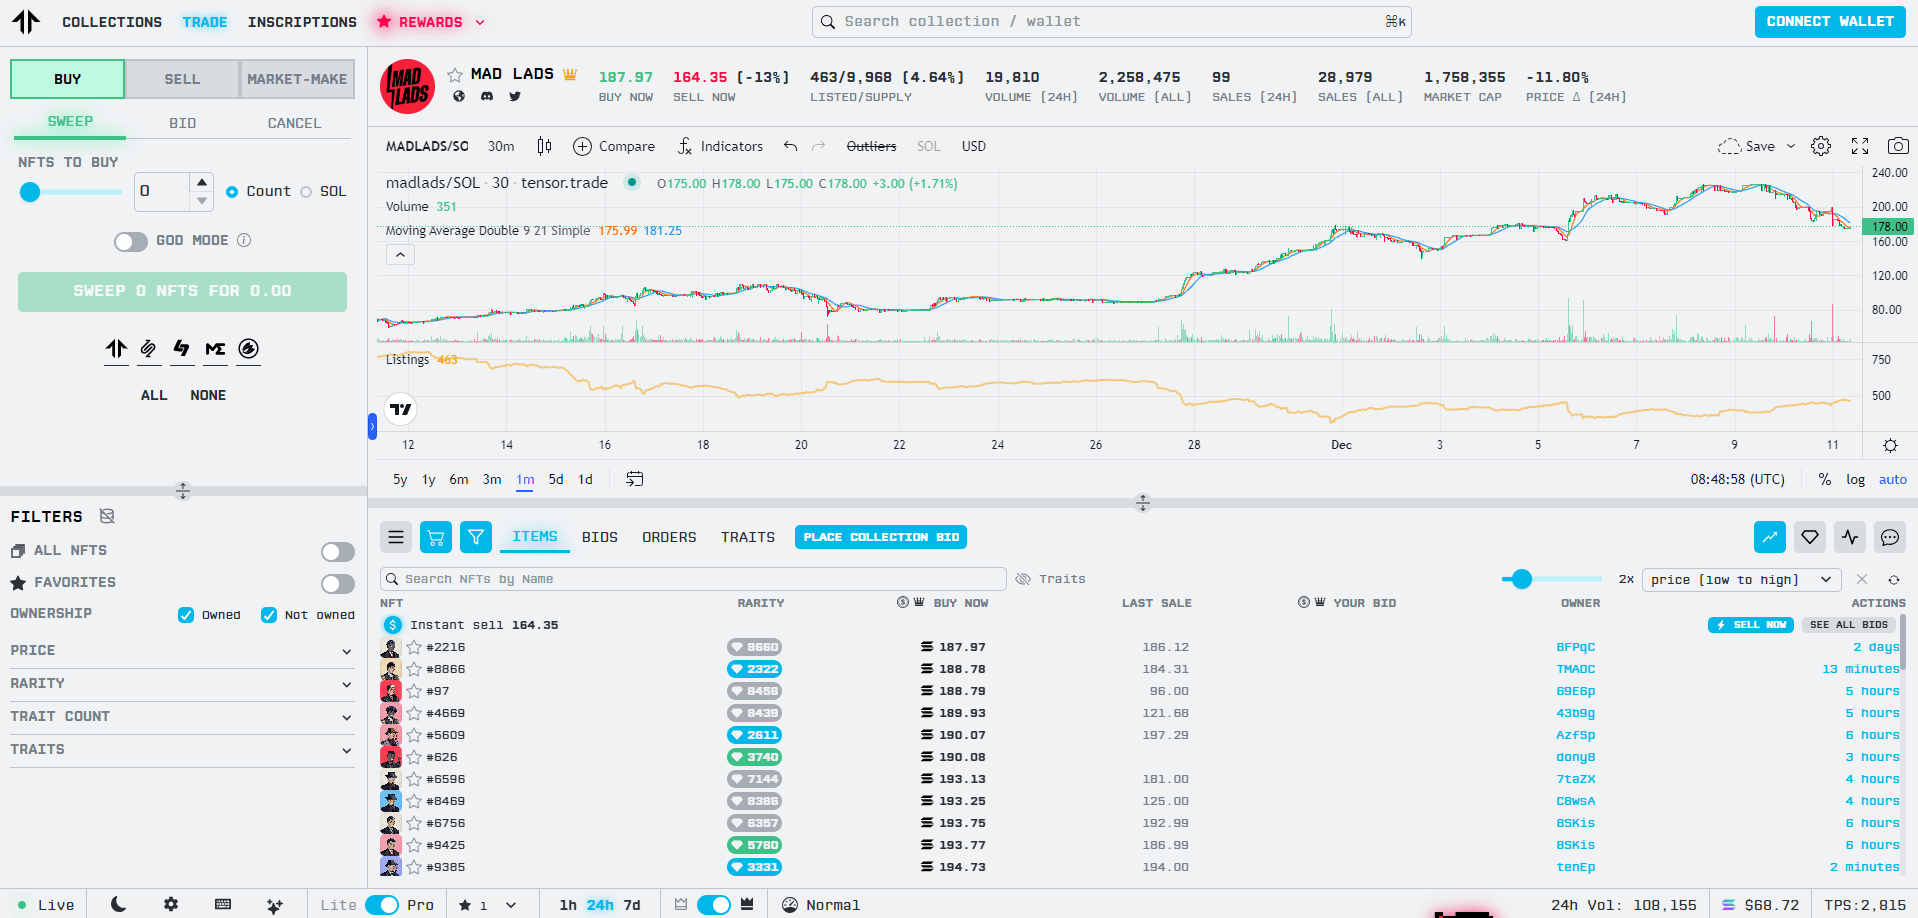Select the SELL tab
The width and height of the screenshot is (1918, 918).
click(182, 79)
